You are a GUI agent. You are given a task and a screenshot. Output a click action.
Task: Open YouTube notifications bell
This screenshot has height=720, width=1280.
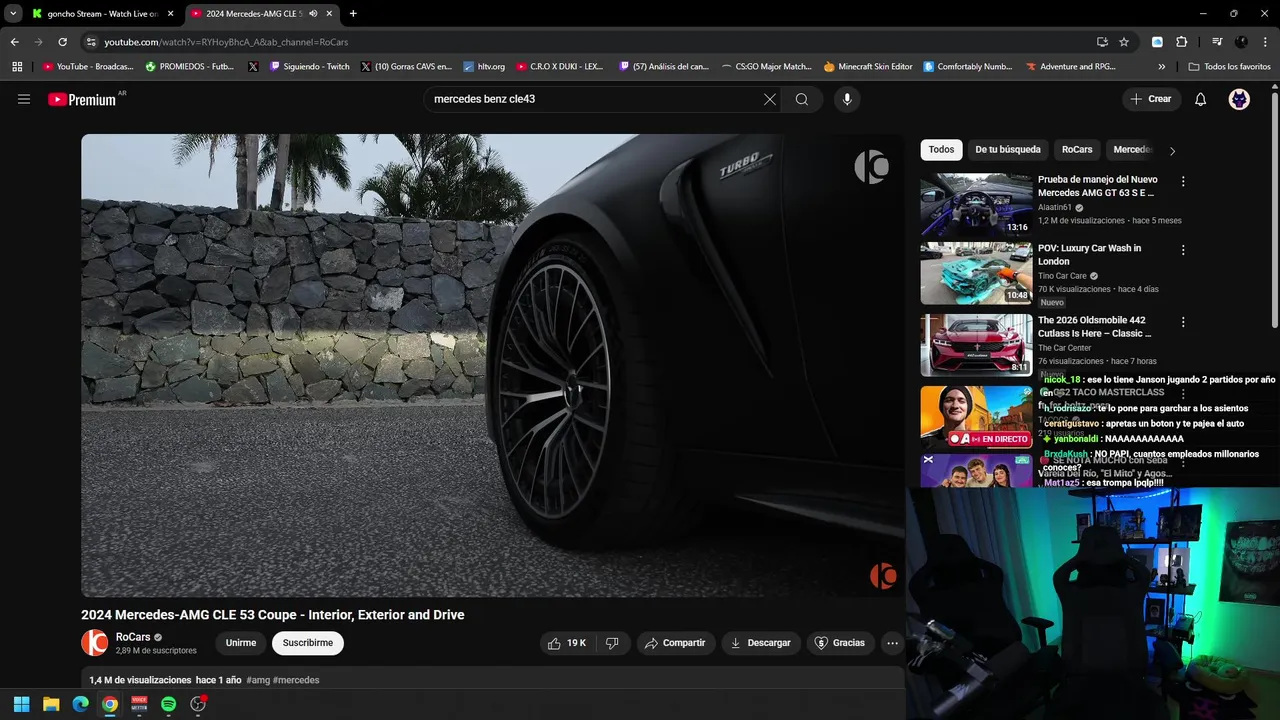1201,99
